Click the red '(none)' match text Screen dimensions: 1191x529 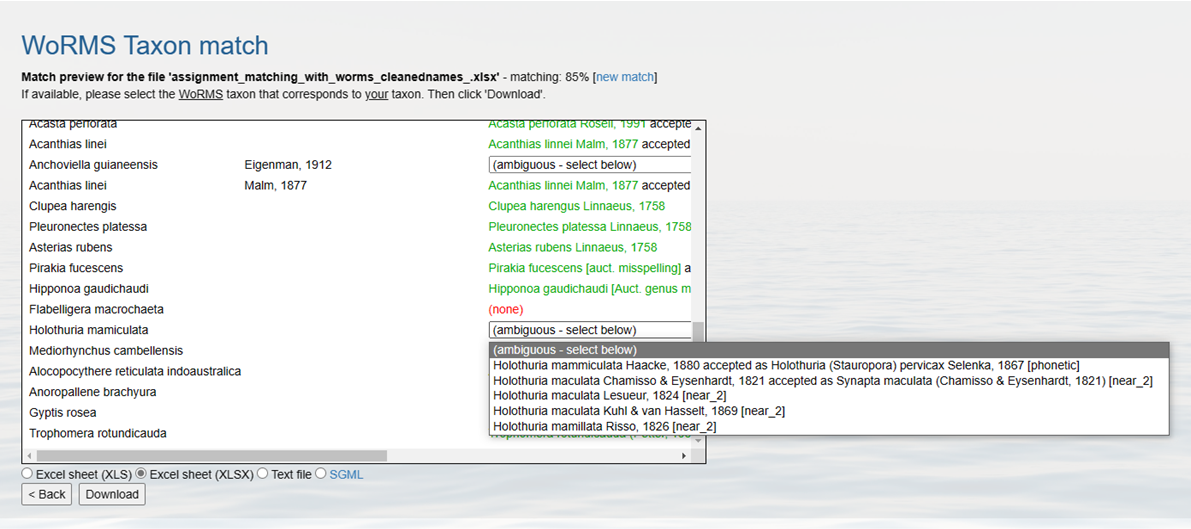507,309
